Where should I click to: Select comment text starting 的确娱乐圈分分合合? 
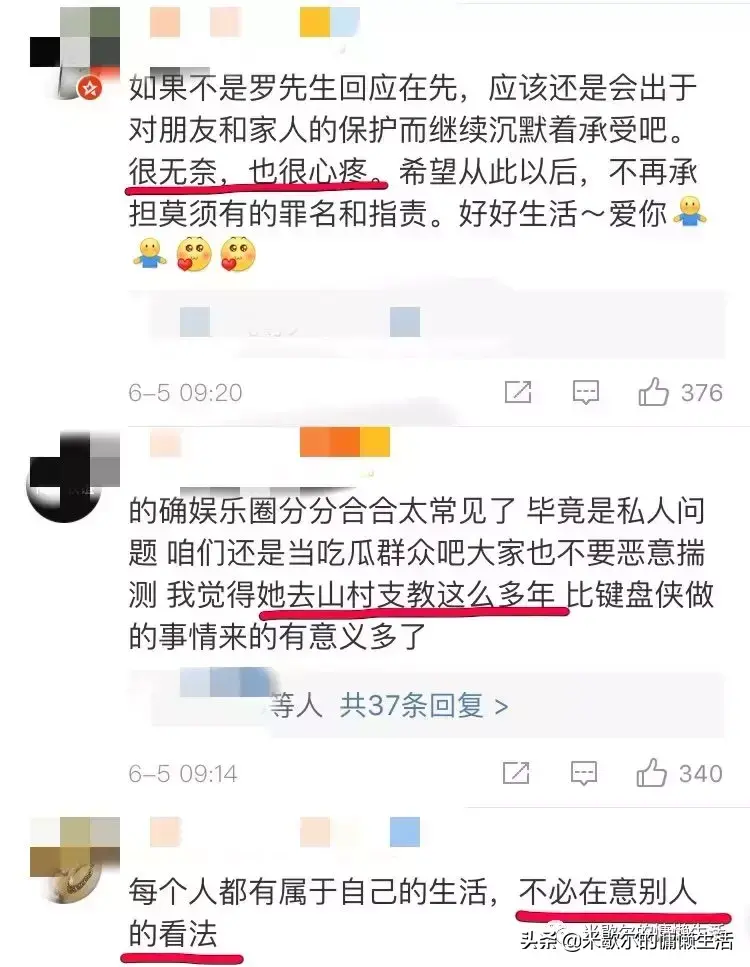tap(421, 573)
